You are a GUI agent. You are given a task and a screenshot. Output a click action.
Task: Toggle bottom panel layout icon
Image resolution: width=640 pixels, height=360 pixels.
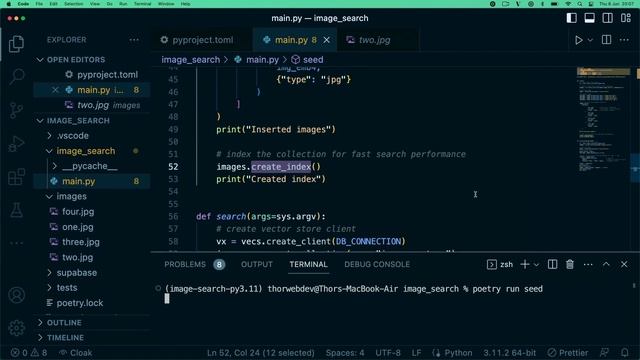pyautogui.click(x=589, y=18)
